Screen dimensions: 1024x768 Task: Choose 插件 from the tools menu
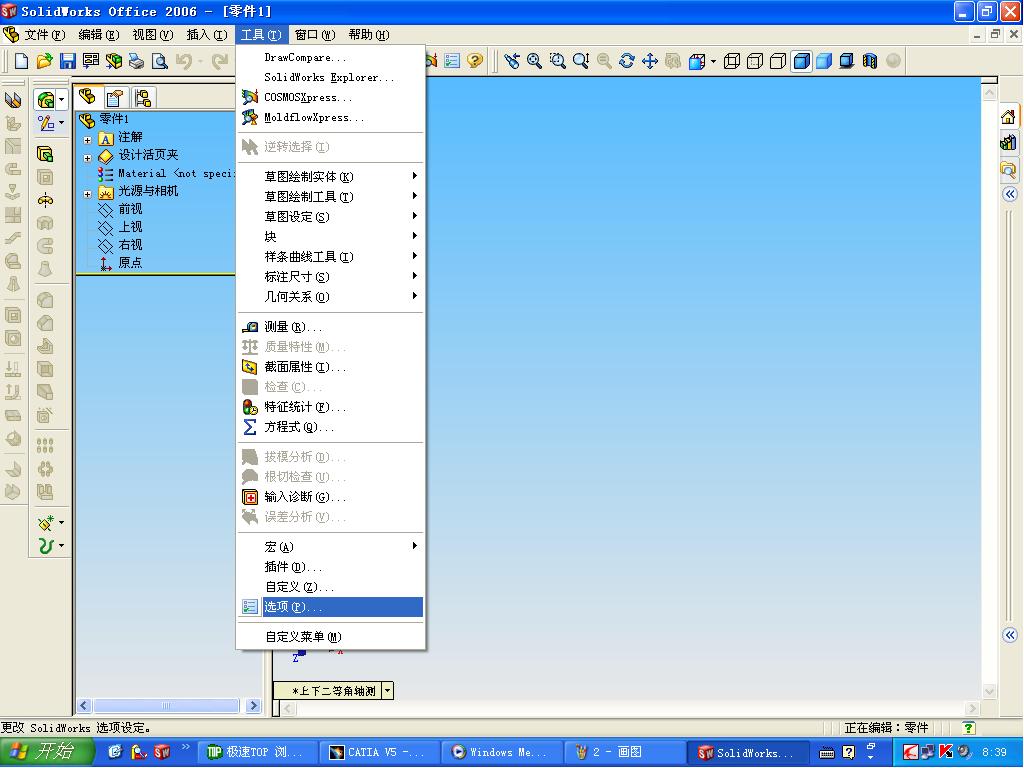331,567
